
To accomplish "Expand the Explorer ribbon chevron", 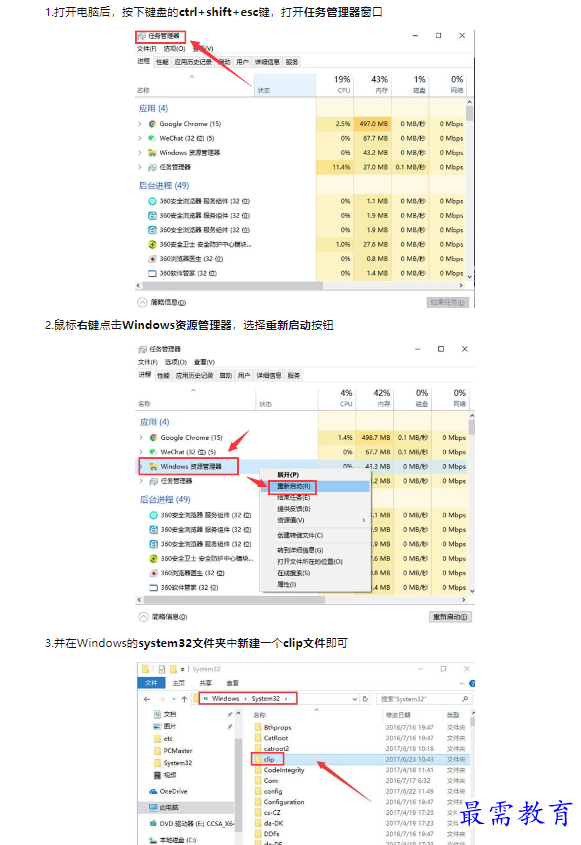I will tap(461, 683).
